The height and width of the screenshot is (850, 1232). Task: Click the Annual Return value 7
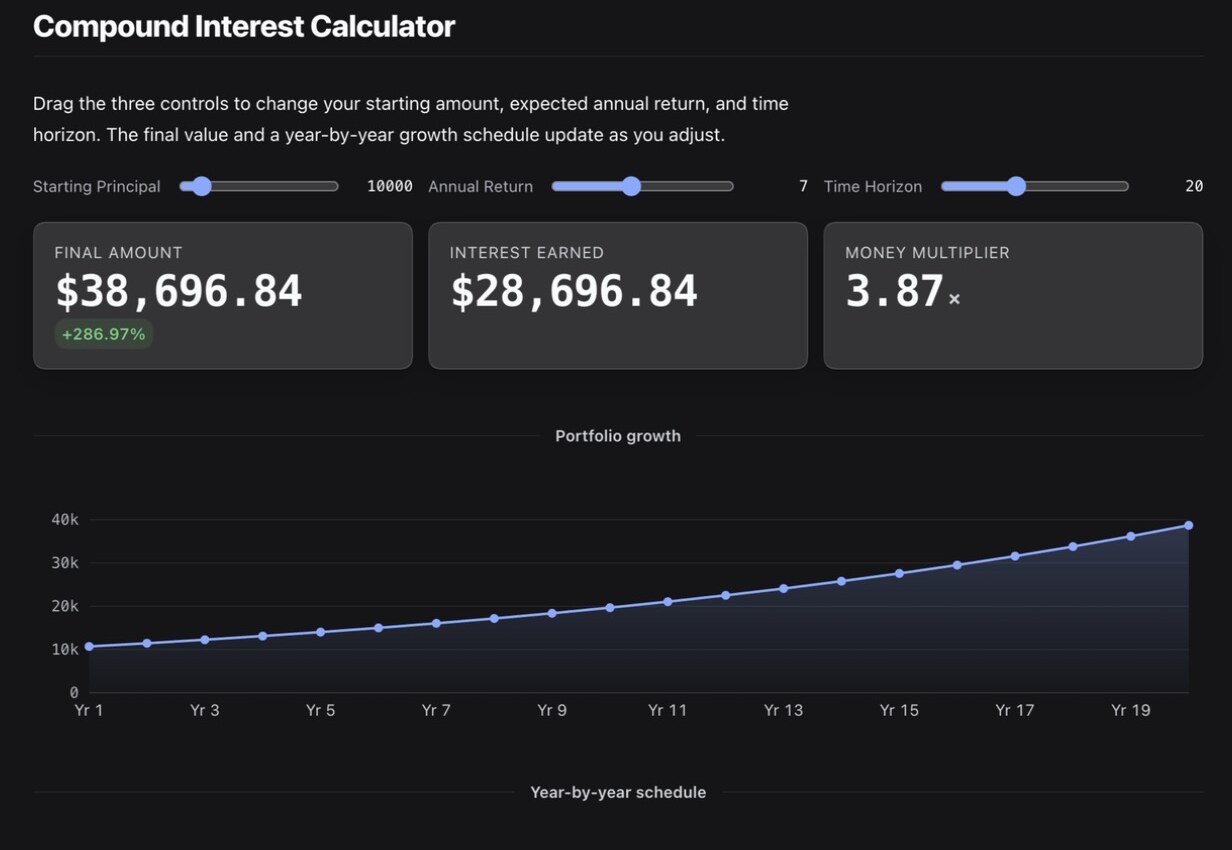(803, 186)
